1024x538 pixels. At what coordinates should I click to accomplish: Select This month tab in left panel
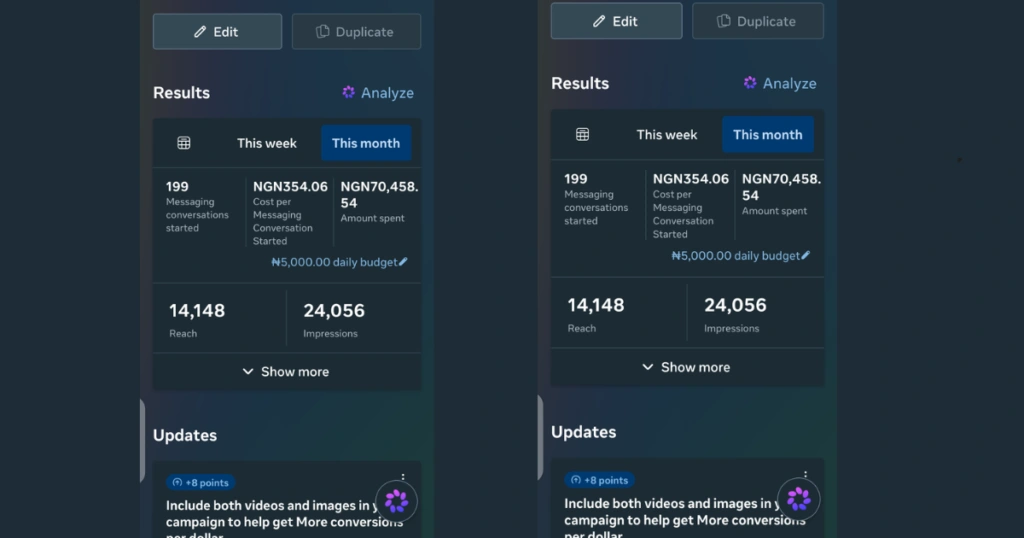click(366, 143)
